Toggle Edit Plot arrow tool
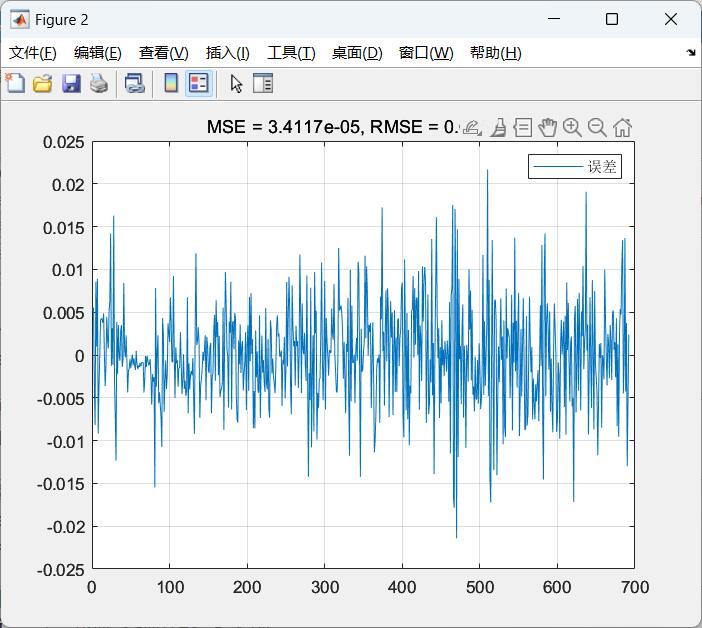This screenshot has width=702, height=628. (x=236, y=84)
